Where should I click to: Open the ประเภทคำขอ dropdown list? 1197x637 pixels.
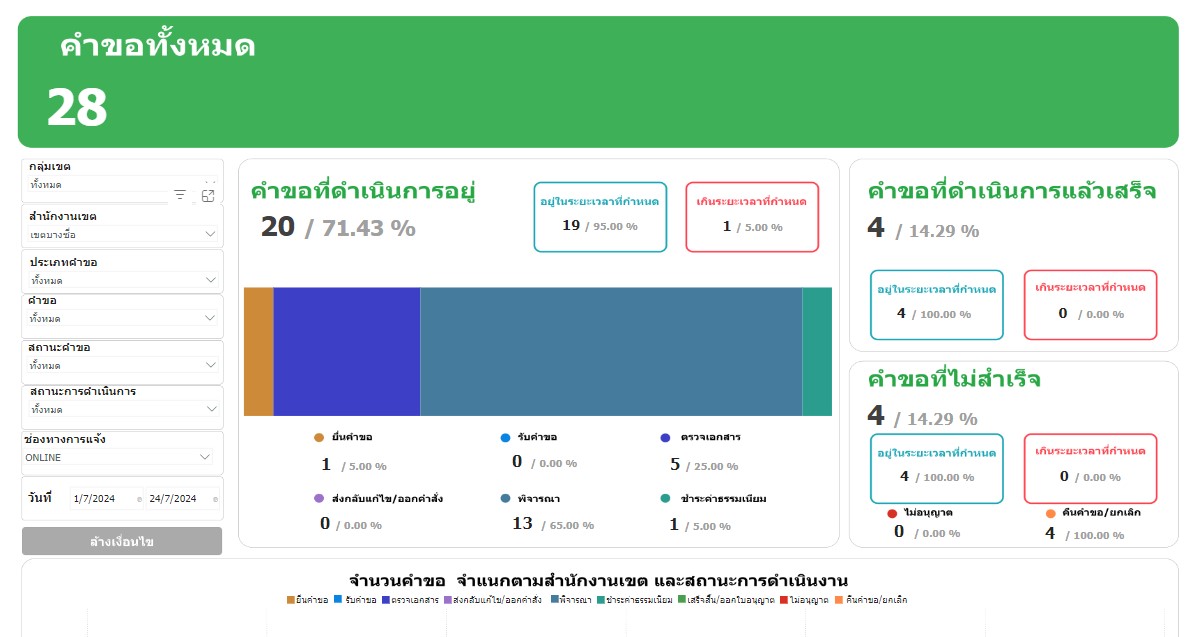(209, 280)
